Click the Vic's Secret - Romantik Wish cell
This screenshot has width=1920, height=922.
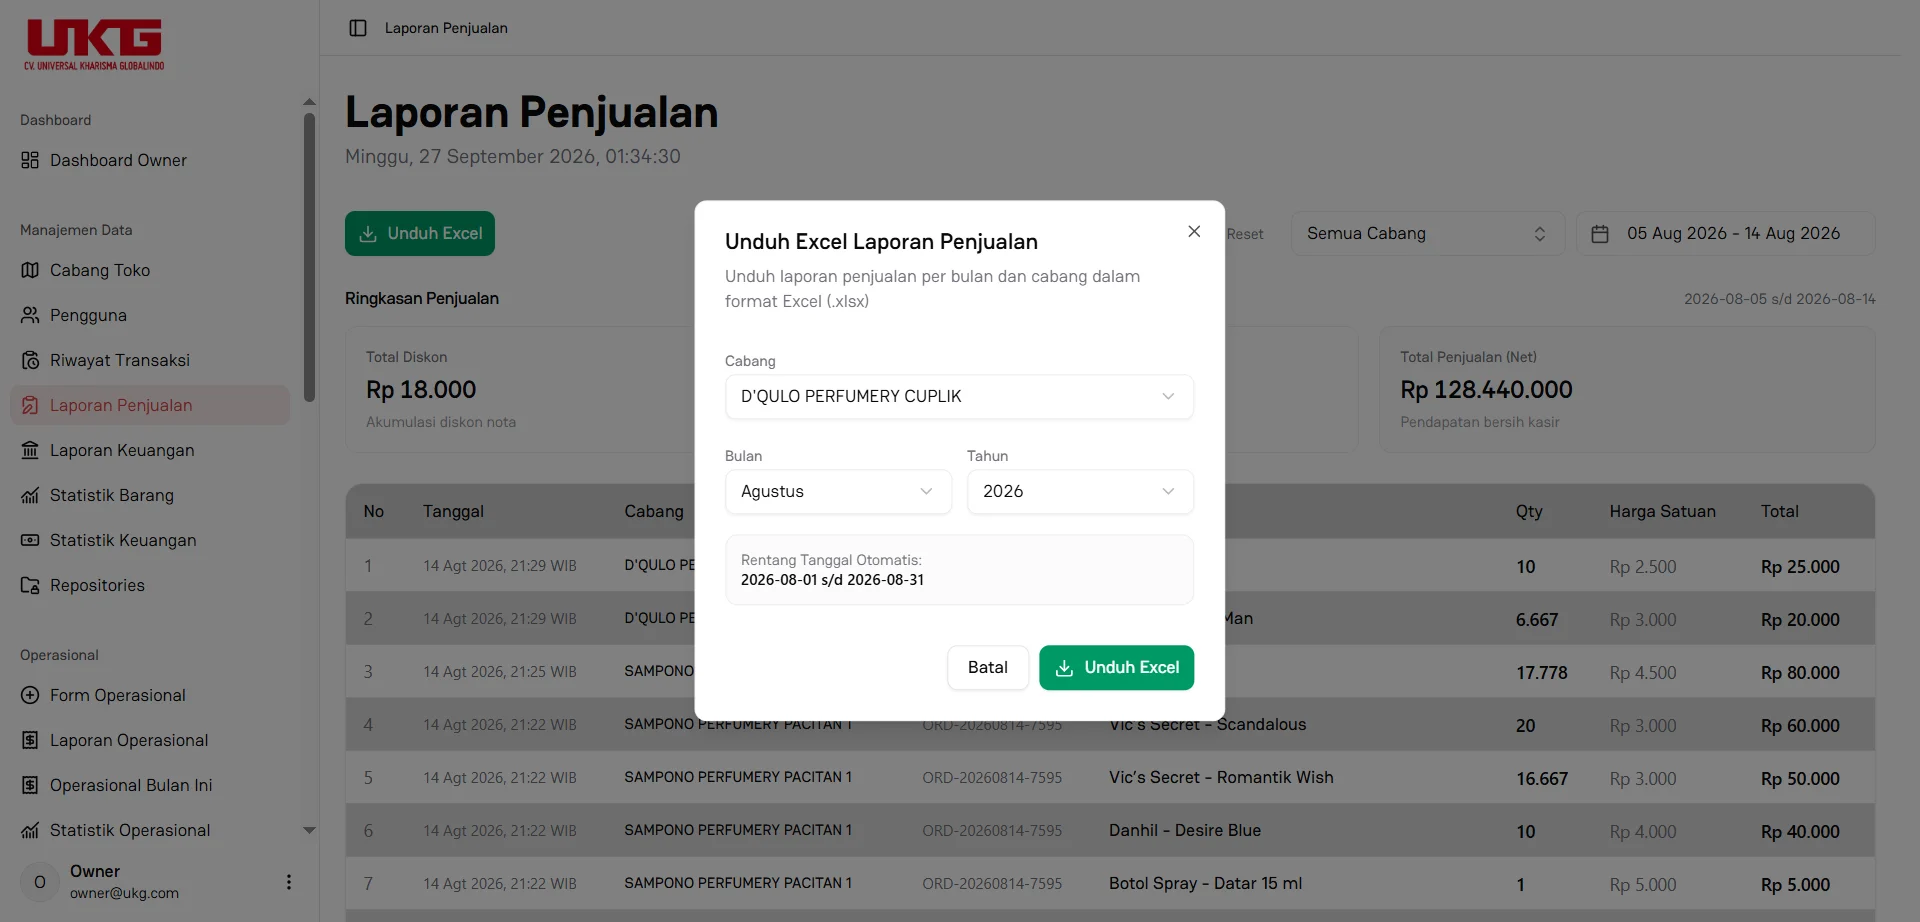point(1221,777)
